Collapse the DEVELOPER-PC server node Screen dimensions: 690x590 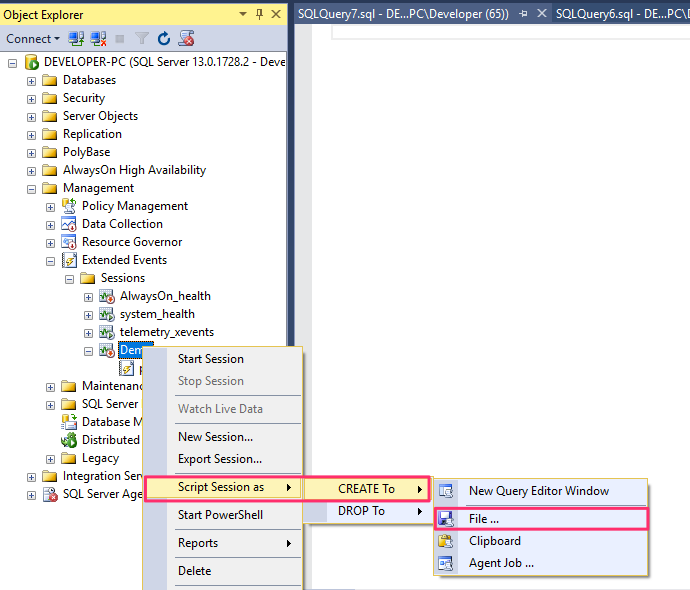tap(13, 63)
